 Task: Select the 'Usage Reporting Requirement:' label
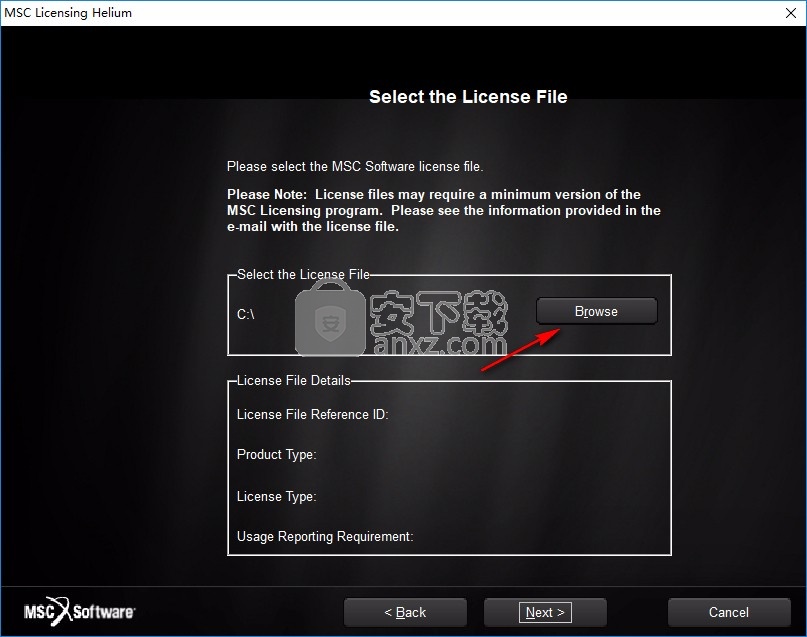(325, 537)
